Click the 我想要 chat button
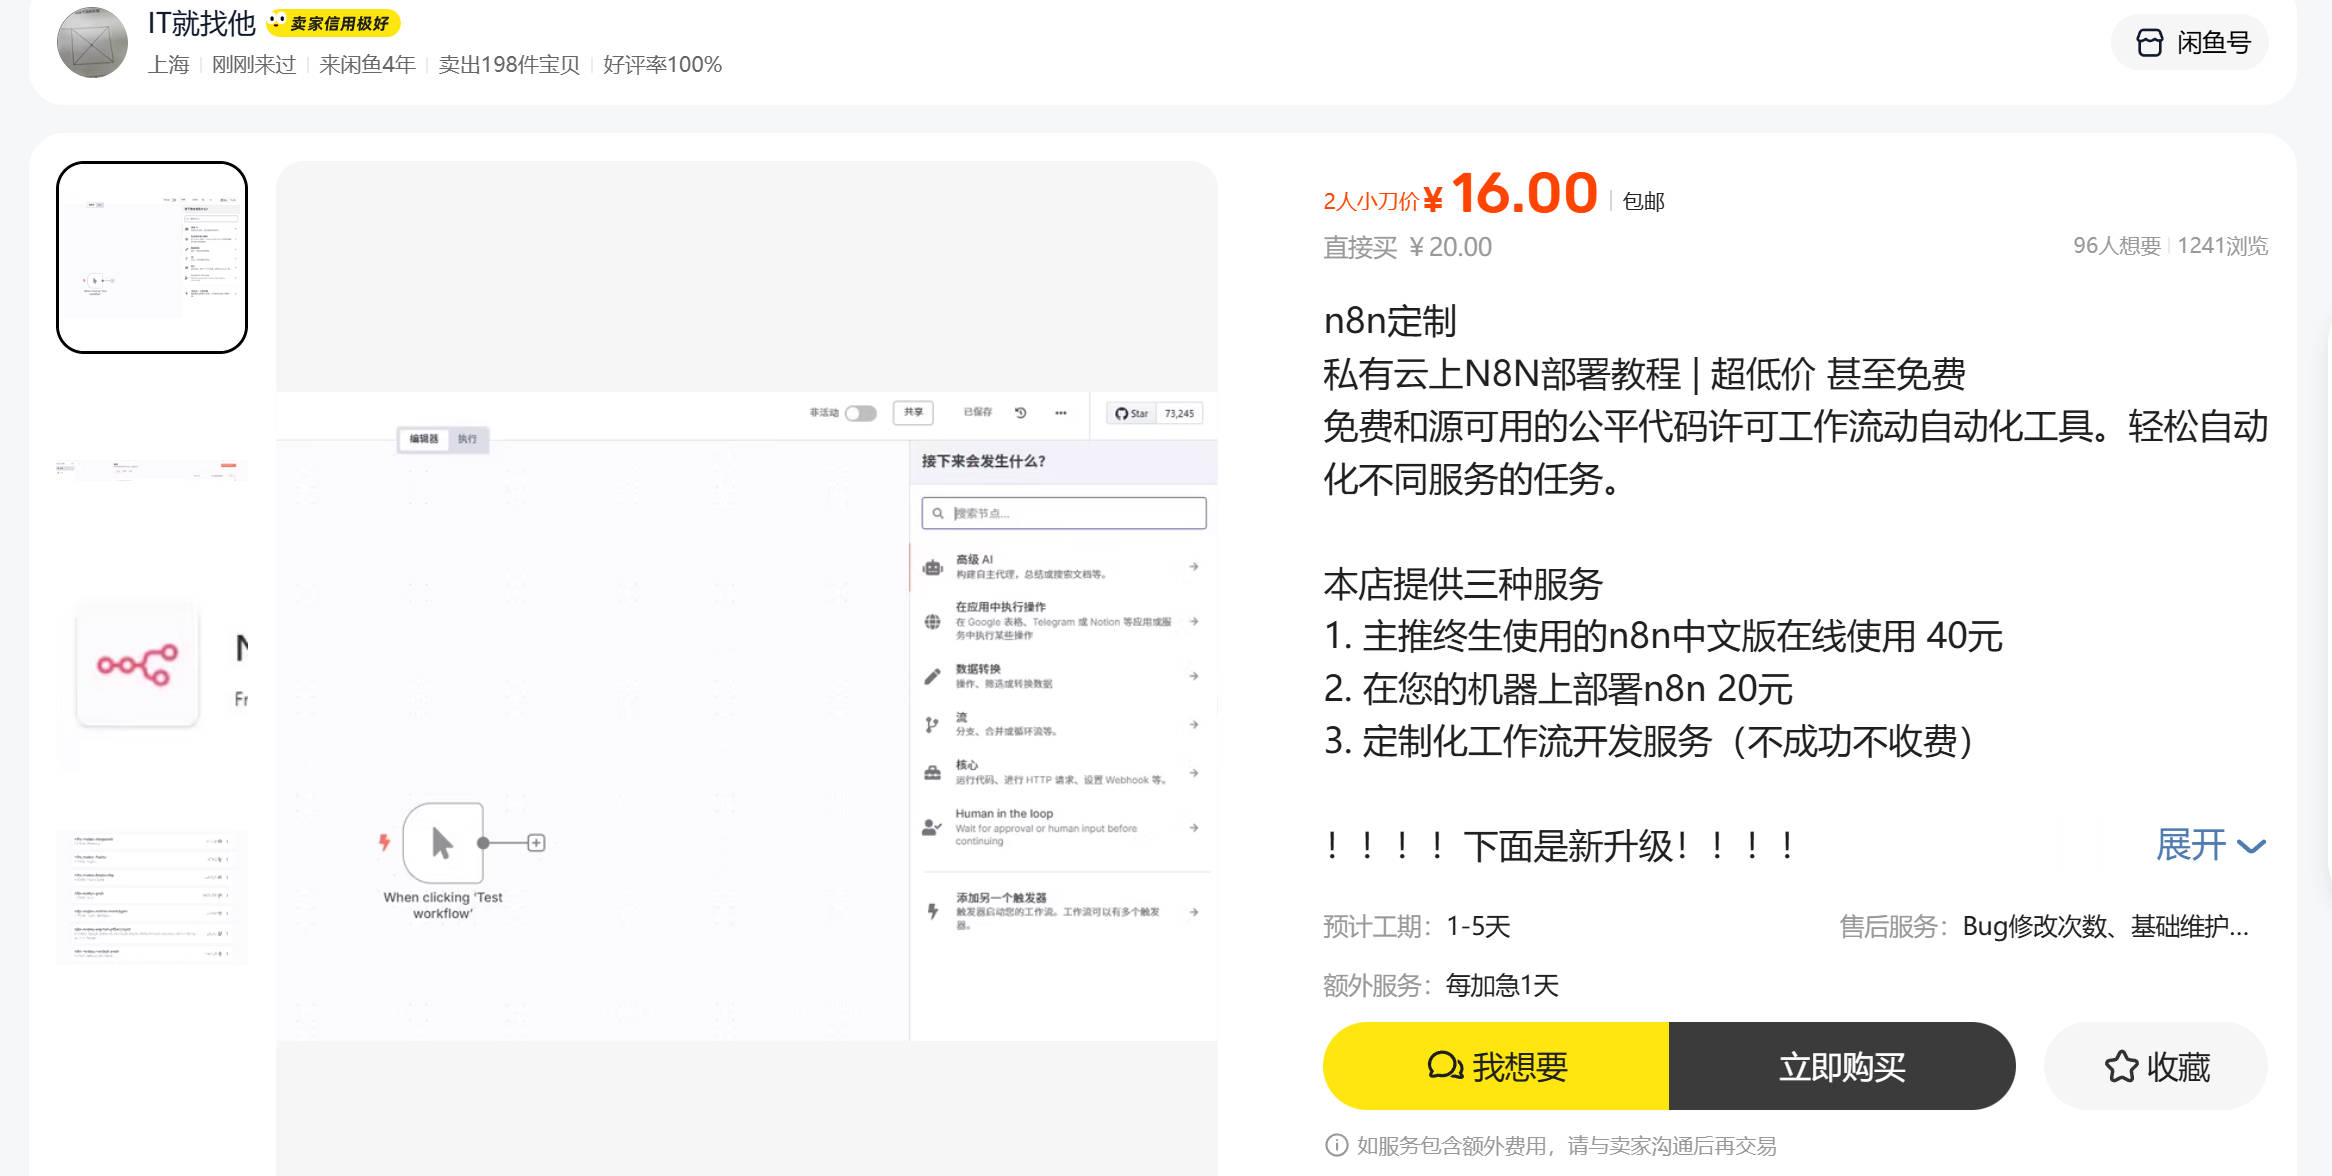 pyautogui.click(x=1496, y=1066)
